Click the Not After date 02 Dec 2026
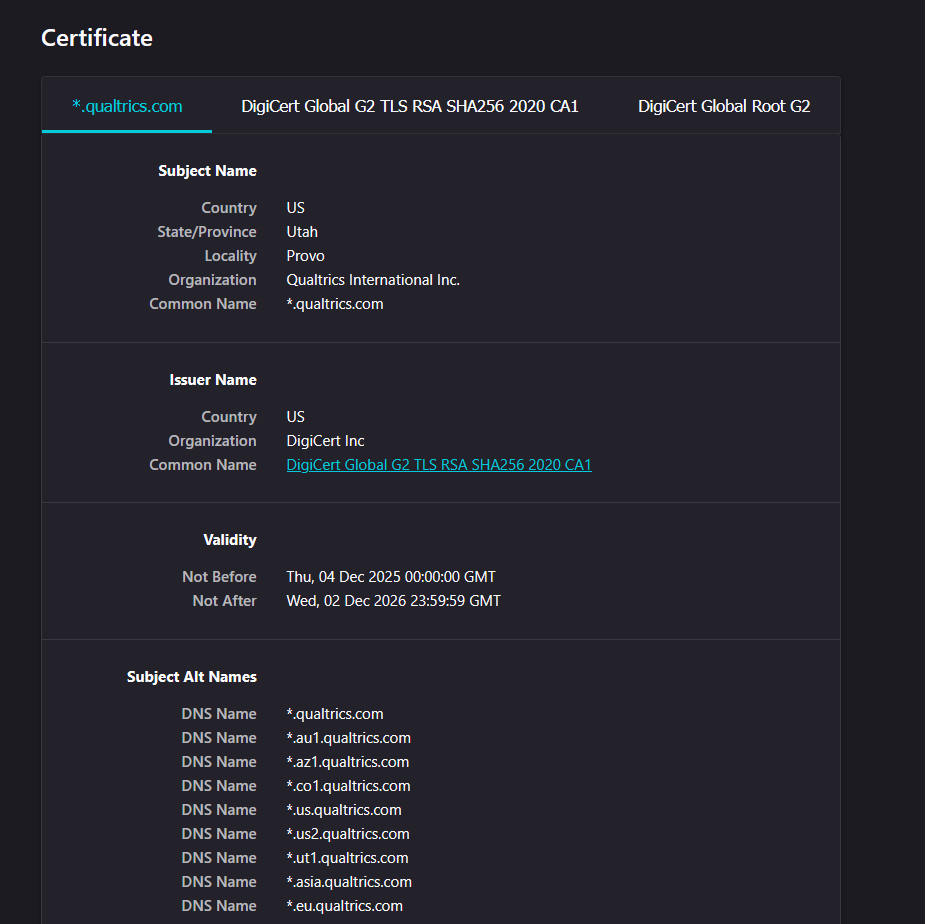The height and width of the screenshot is (924, 925). pyautogui.click(x=393, y=601)
